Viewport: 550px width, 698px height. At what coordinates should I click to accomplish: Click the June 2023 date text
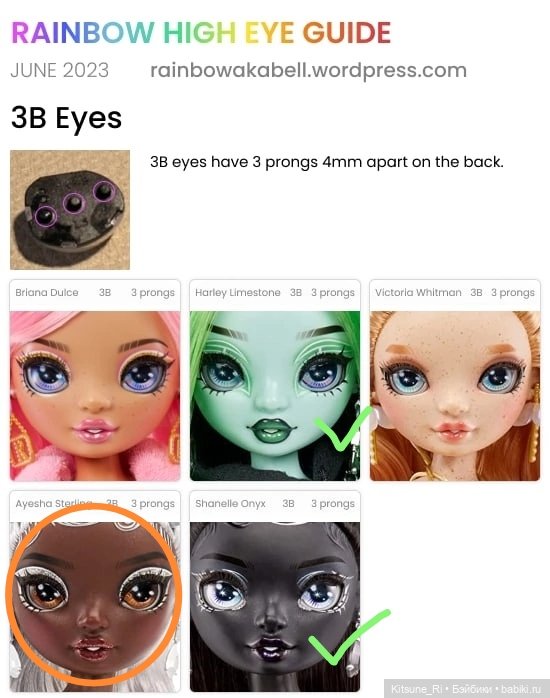60,70
